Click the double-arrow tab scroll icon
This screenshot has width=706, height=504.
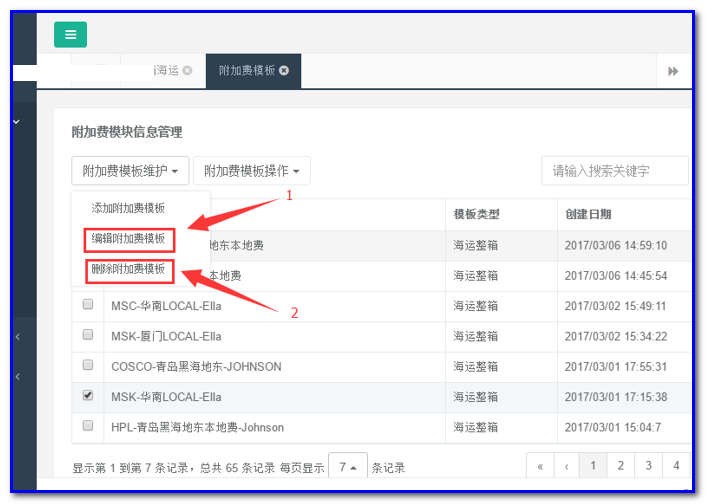click(673, 71)
